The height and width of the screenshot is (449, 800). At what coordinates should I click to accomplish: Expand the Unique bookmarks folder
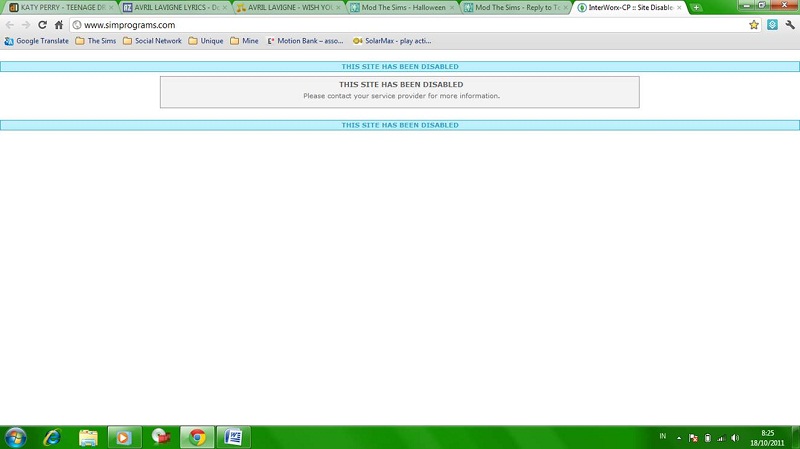pos(206,41)
